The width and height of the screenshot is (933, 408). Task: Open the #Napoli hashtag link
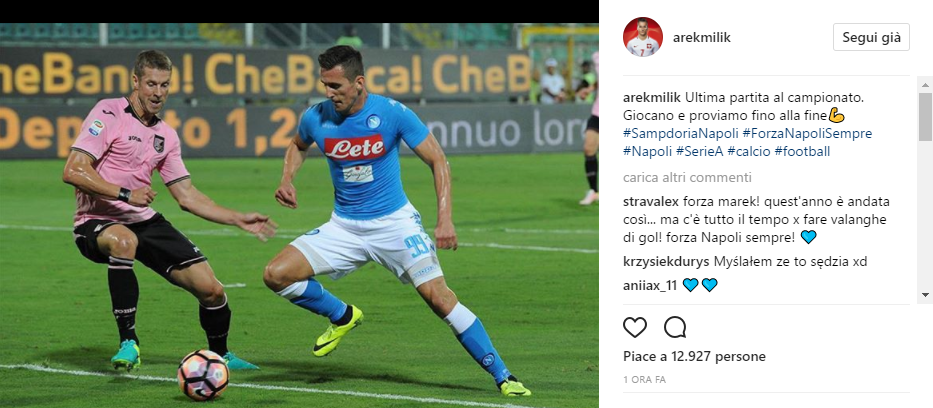[x=647, y=152]
